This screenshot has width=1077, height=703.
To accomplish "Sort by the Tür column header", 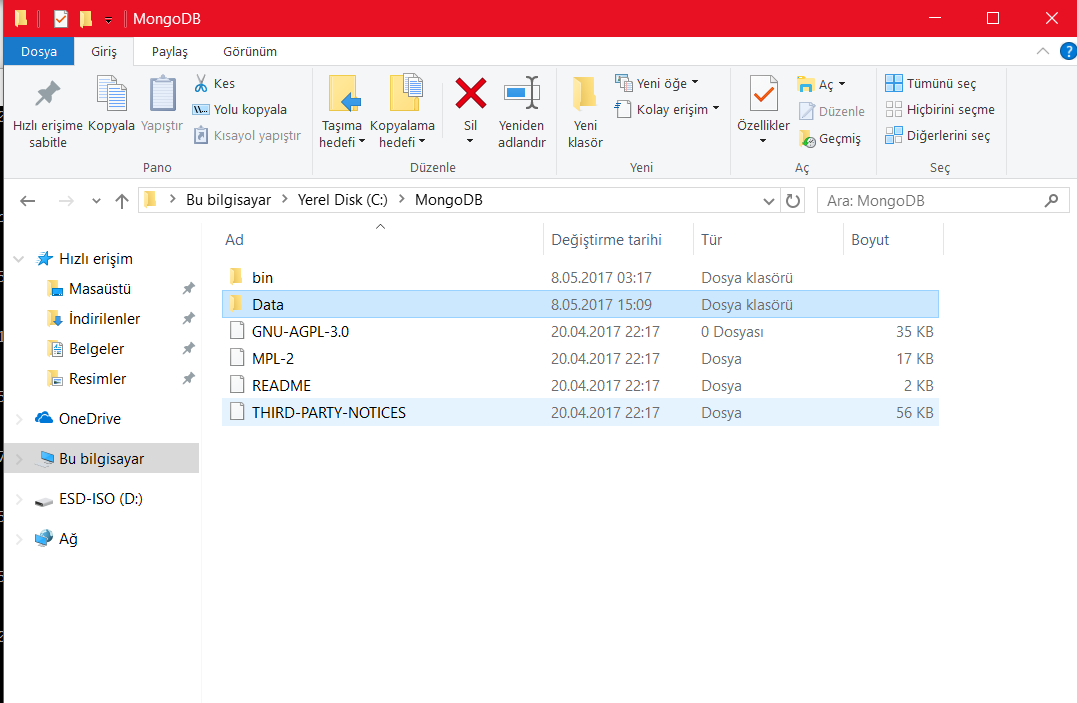I will (712, 240).
